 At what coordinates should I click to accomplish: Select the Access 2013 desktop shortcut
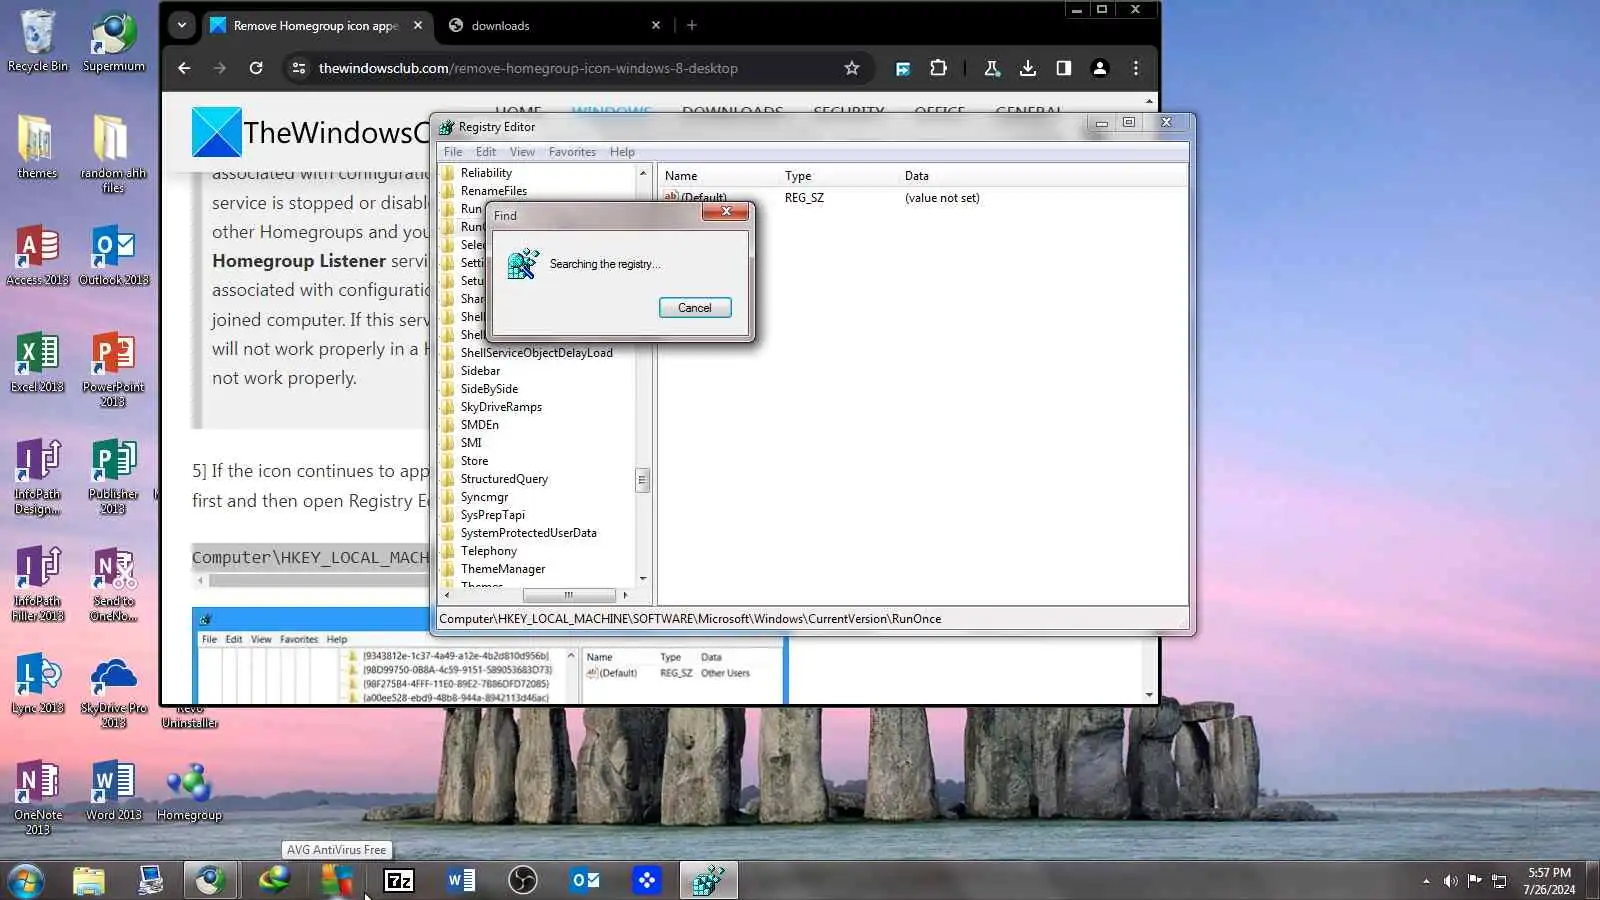coord(37,255)
